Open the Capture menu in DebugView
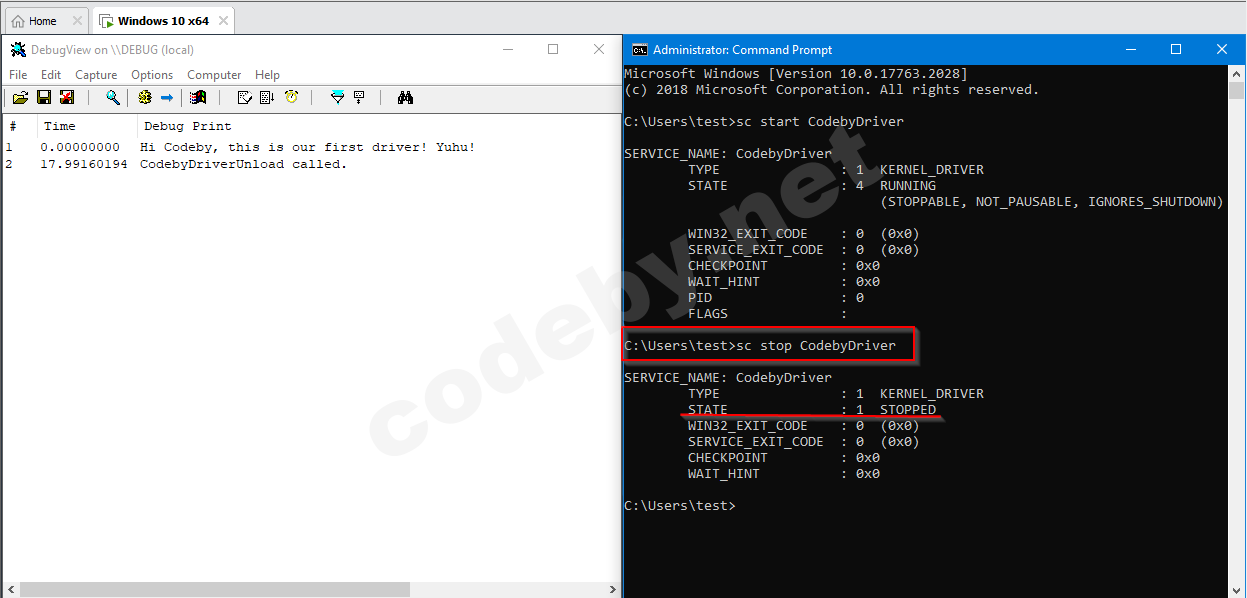The image size is (1247, 598). [96, 75]
